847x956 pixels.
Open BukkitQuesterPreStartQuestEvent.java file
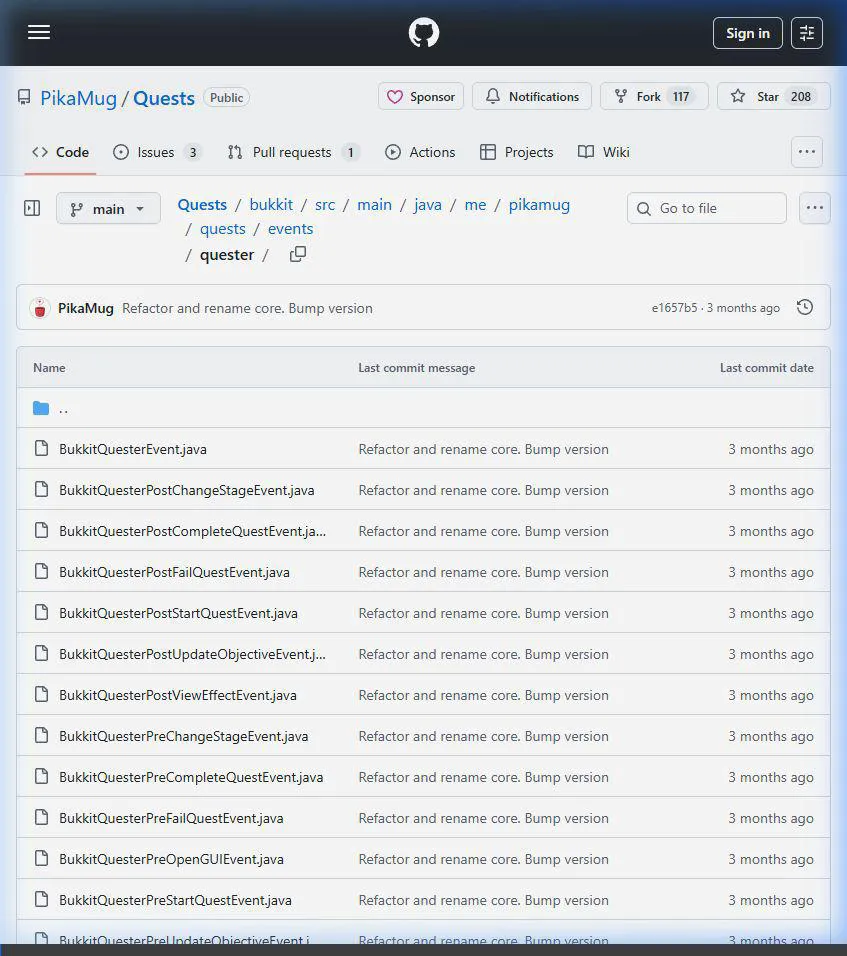(x=176, y=900)
